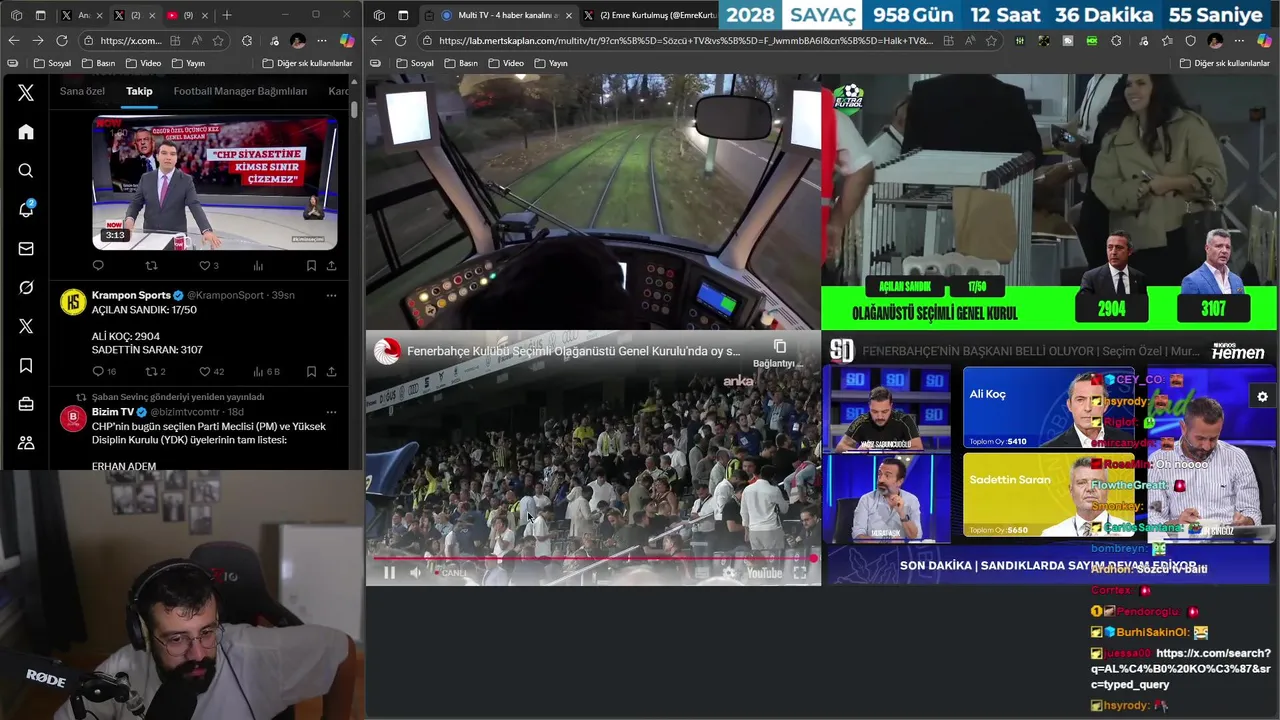Share the Krampon Sports tweet
The height and width of the screenshot is (720, 1280).
(331, 371)
